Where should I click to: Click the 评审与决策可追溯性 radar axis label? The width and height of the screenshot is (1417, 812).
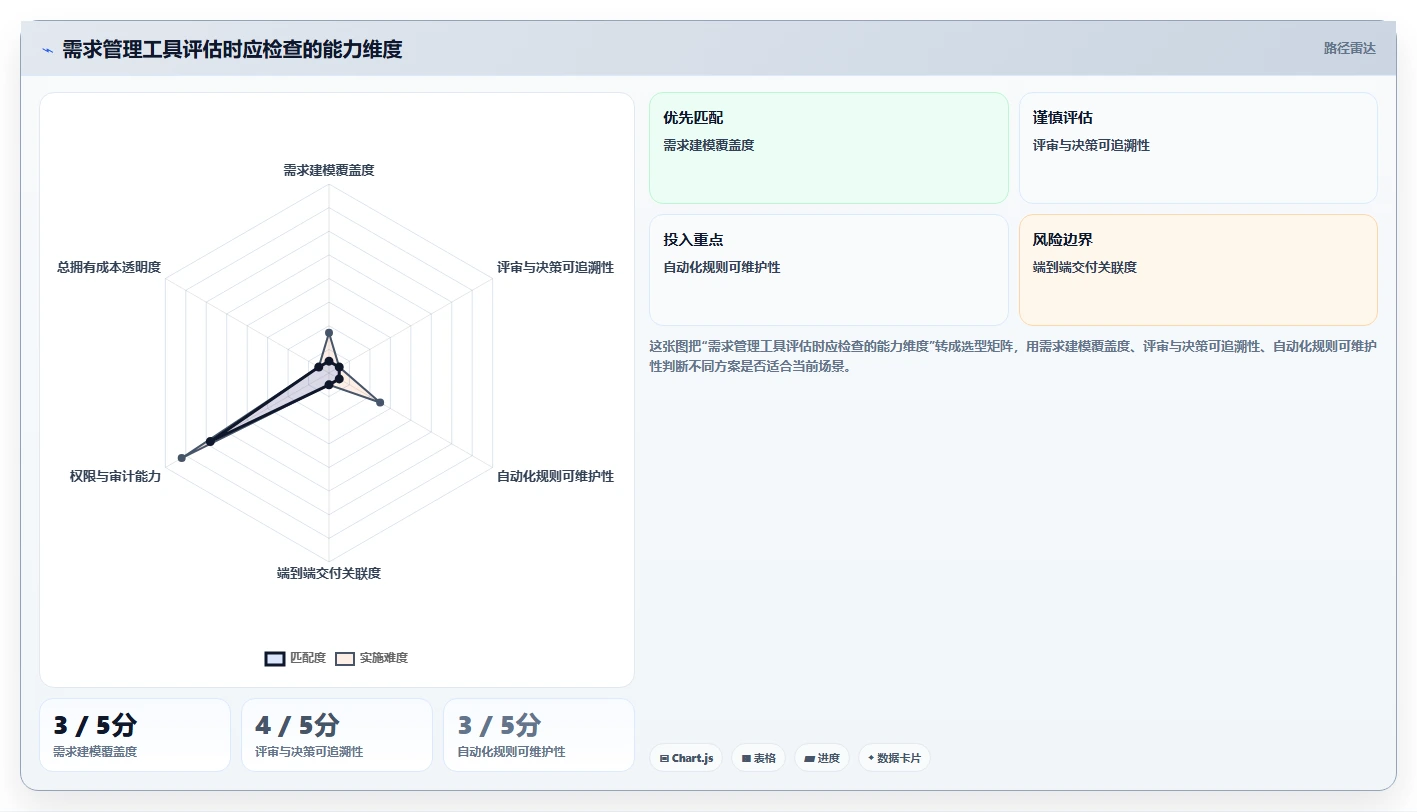pyautogui.click(x=555, y=267)
